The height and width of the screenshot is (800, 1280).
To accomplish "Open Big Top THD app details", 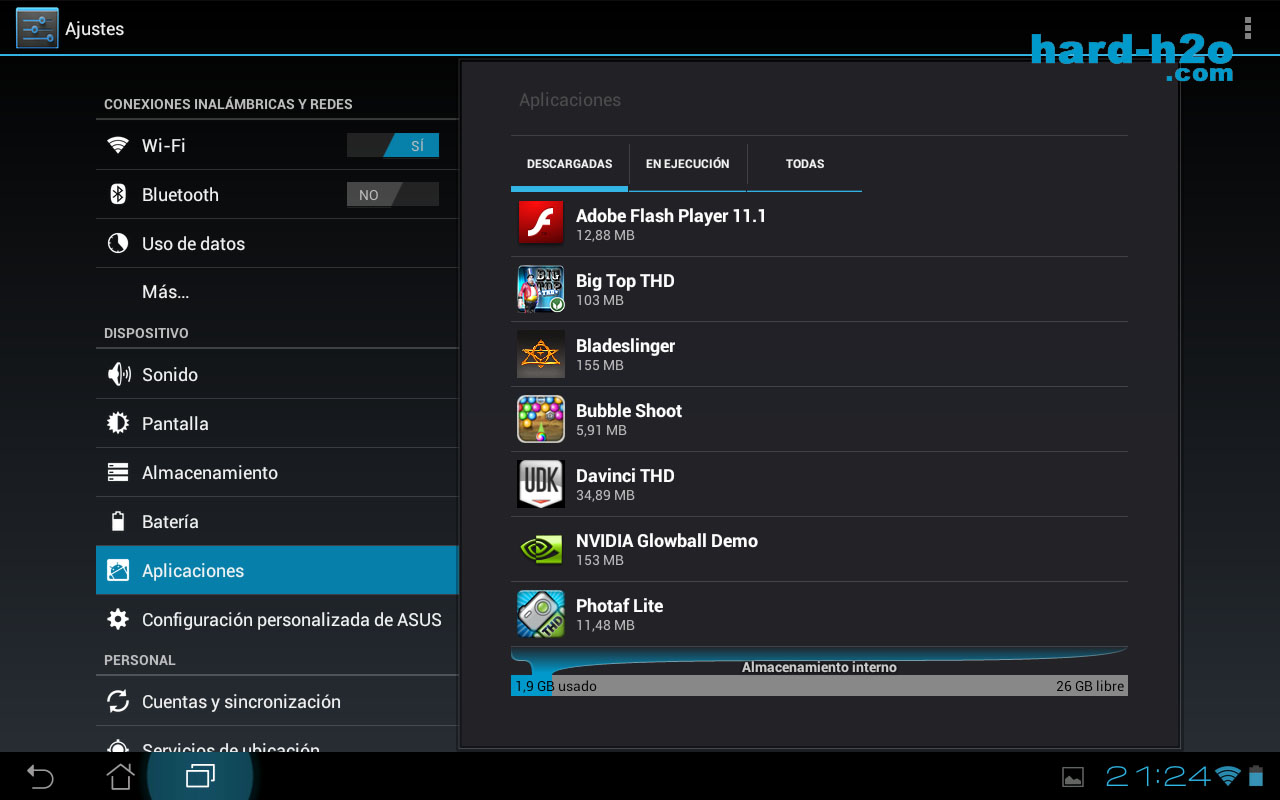I will pos(819,289).
